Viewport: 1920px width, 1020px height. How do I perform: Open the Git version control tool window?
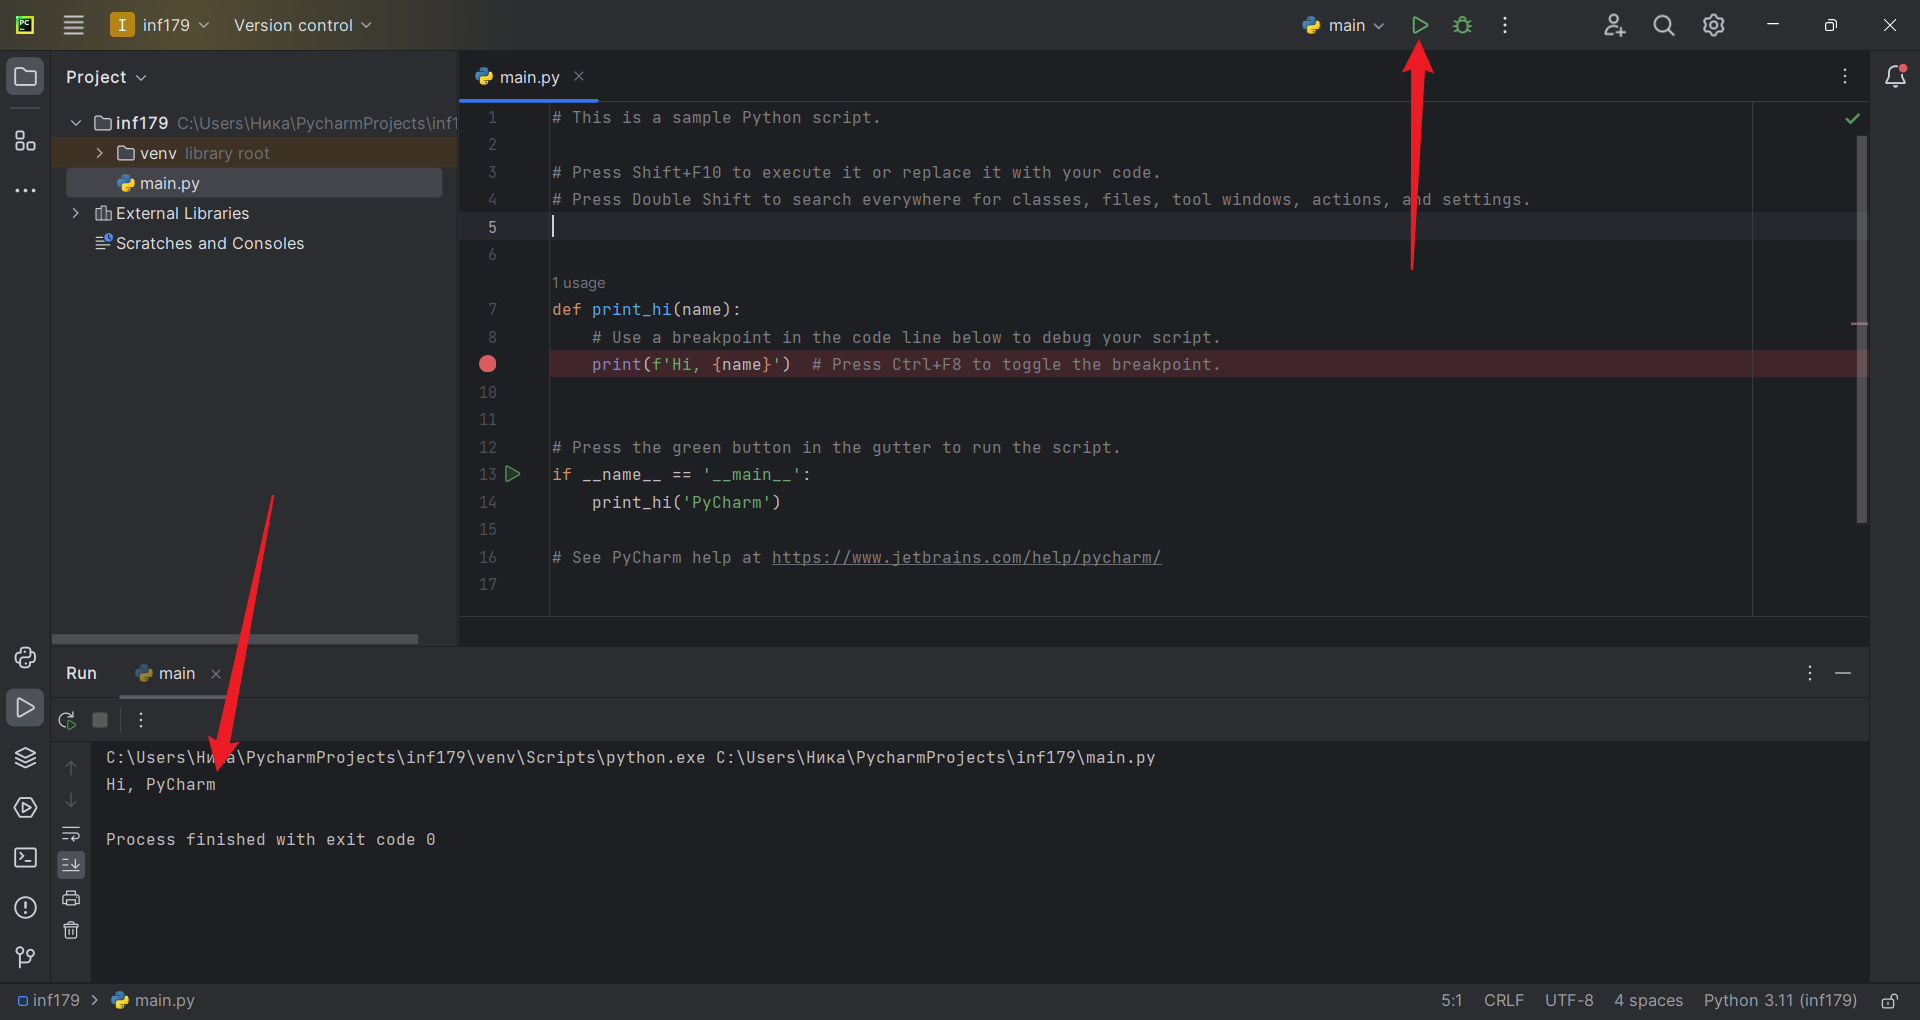coord(25,957)
